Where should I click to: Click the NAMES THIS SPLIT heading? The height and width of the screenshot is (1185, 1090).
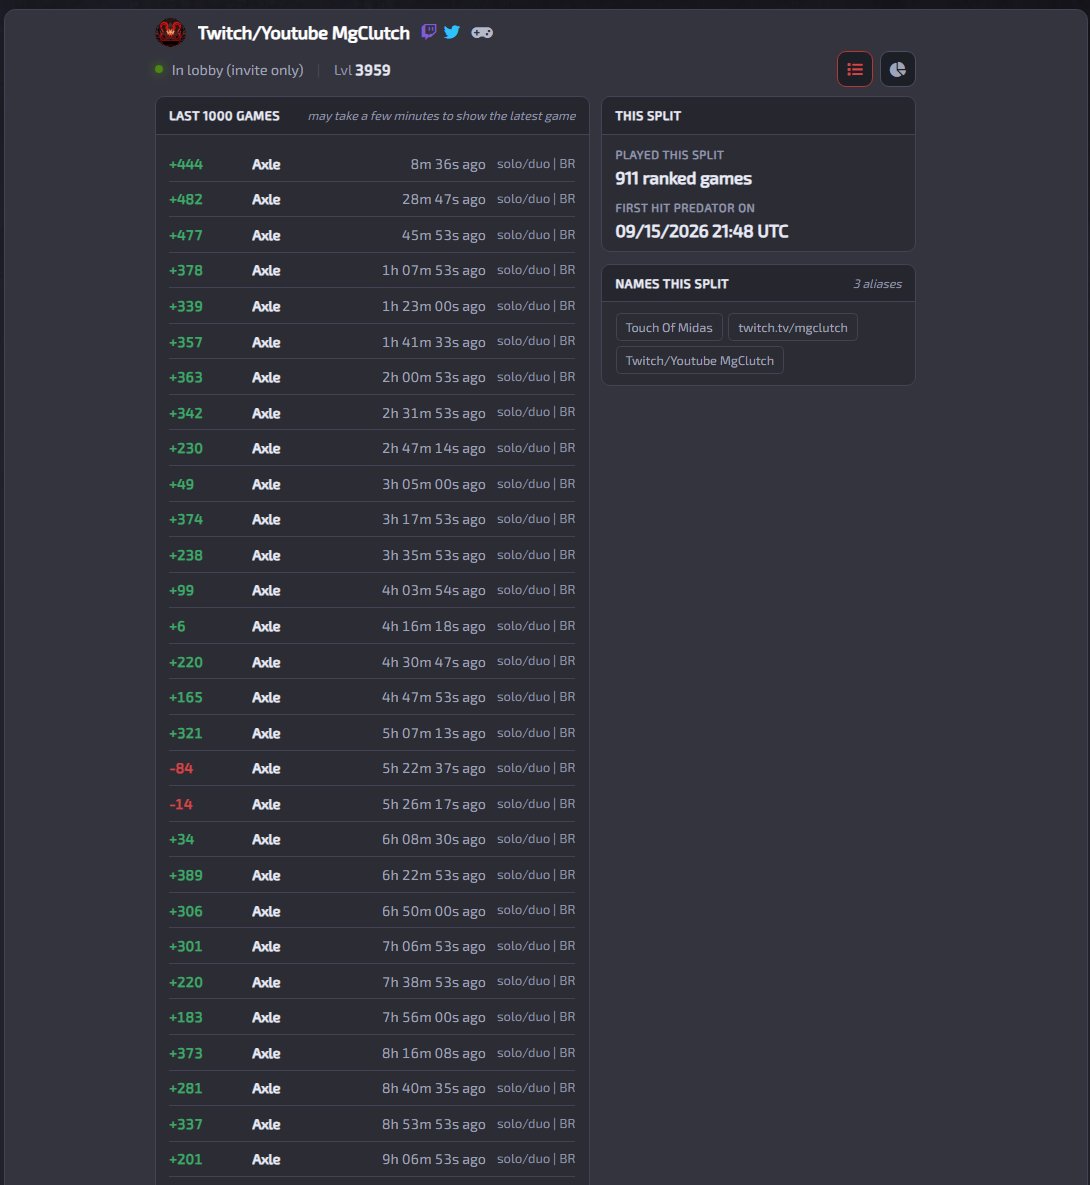pos(672,283)
